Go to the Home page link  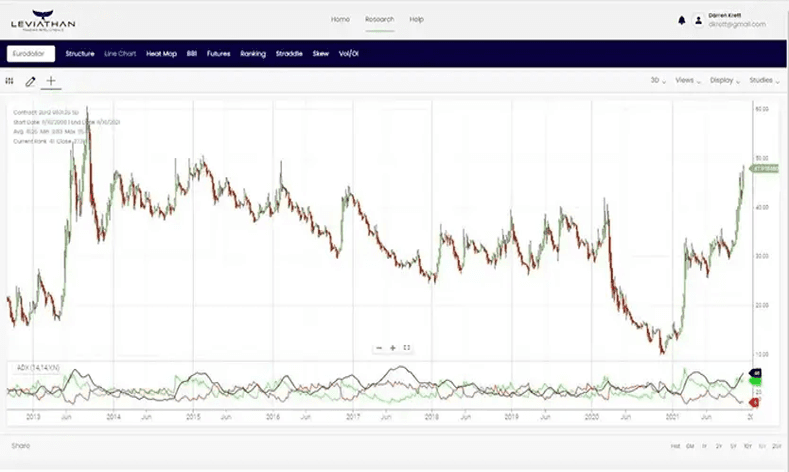click(x=340, y=19)
